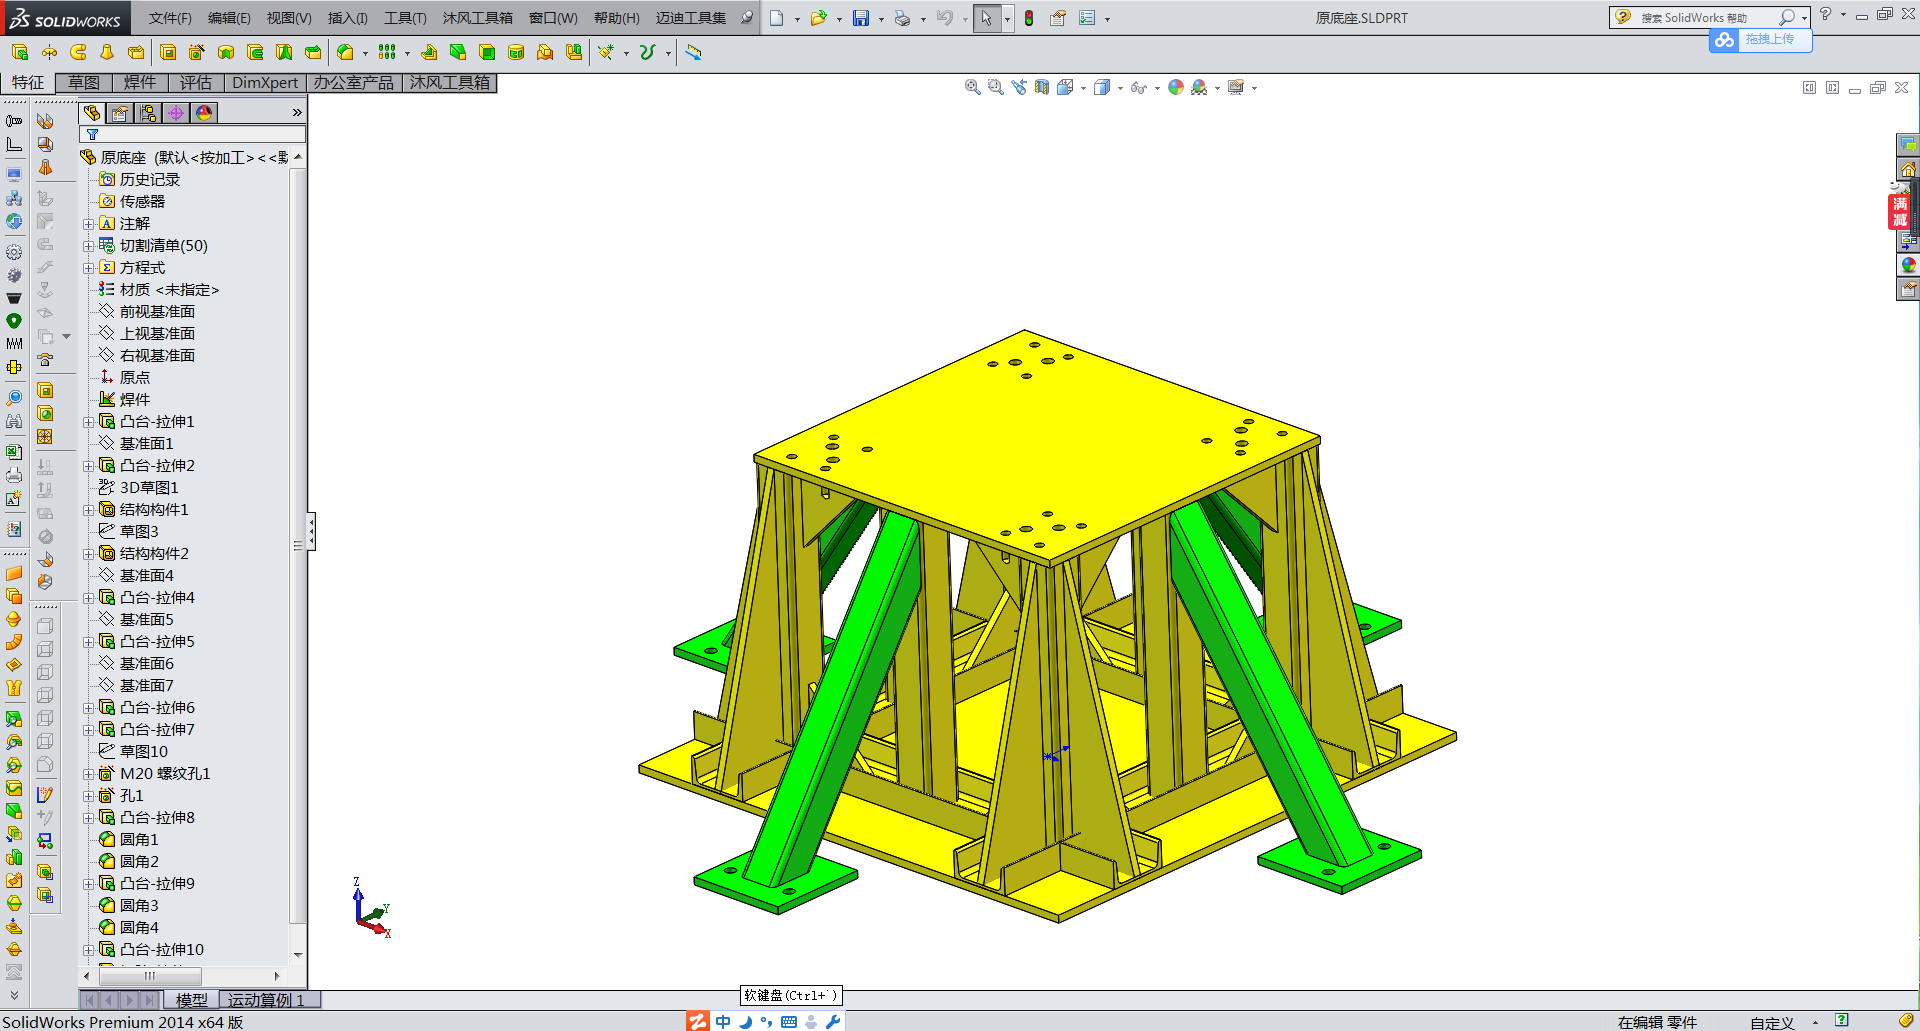Click the 自定义 status bar button
Screen dimensions: 1920x1031
pos(1772,1022)
